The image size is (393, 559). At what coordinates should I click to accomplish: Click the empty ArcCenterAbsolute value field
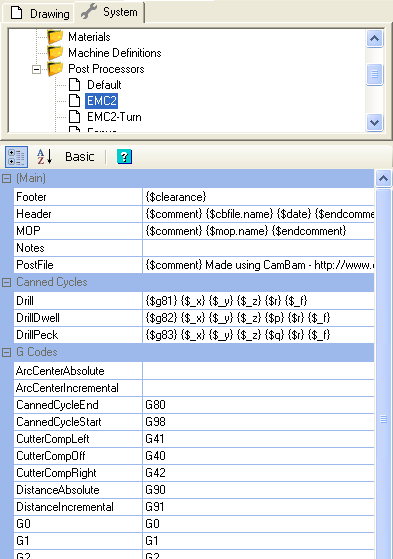point(258,371)
